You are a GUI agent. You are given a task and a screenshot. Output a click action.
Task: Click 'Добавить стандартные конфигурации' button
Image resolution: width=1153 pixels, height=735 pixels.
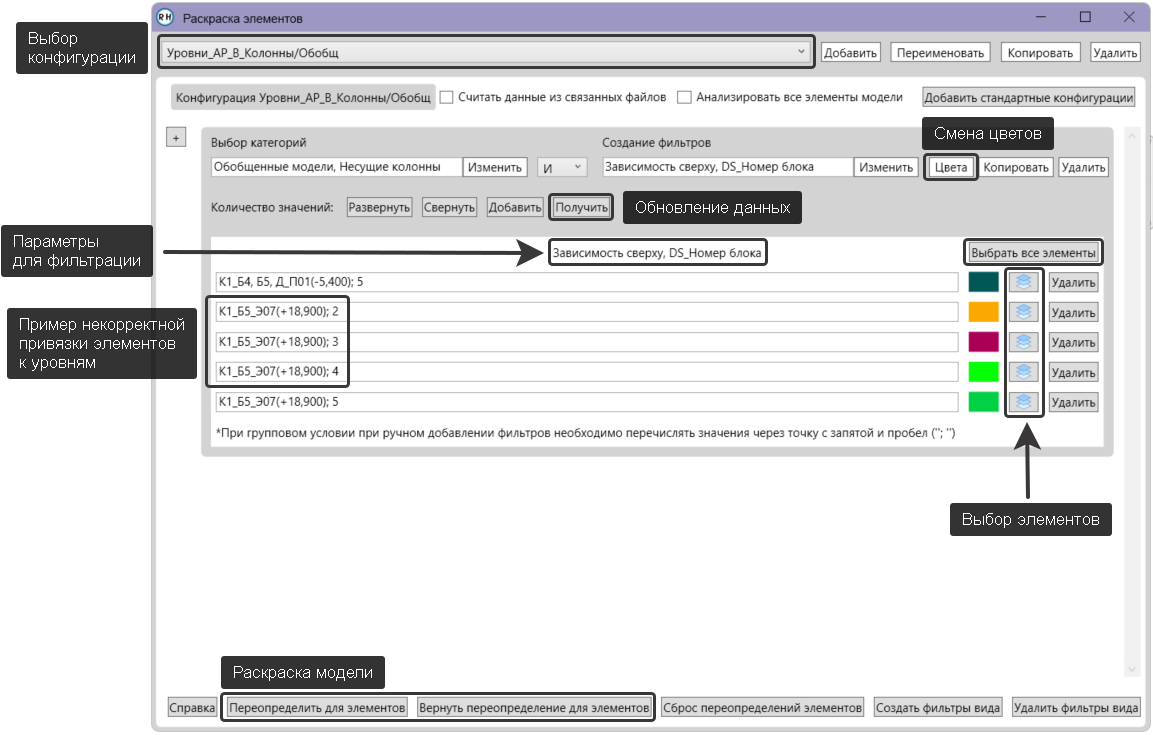tap(1029, 97)
